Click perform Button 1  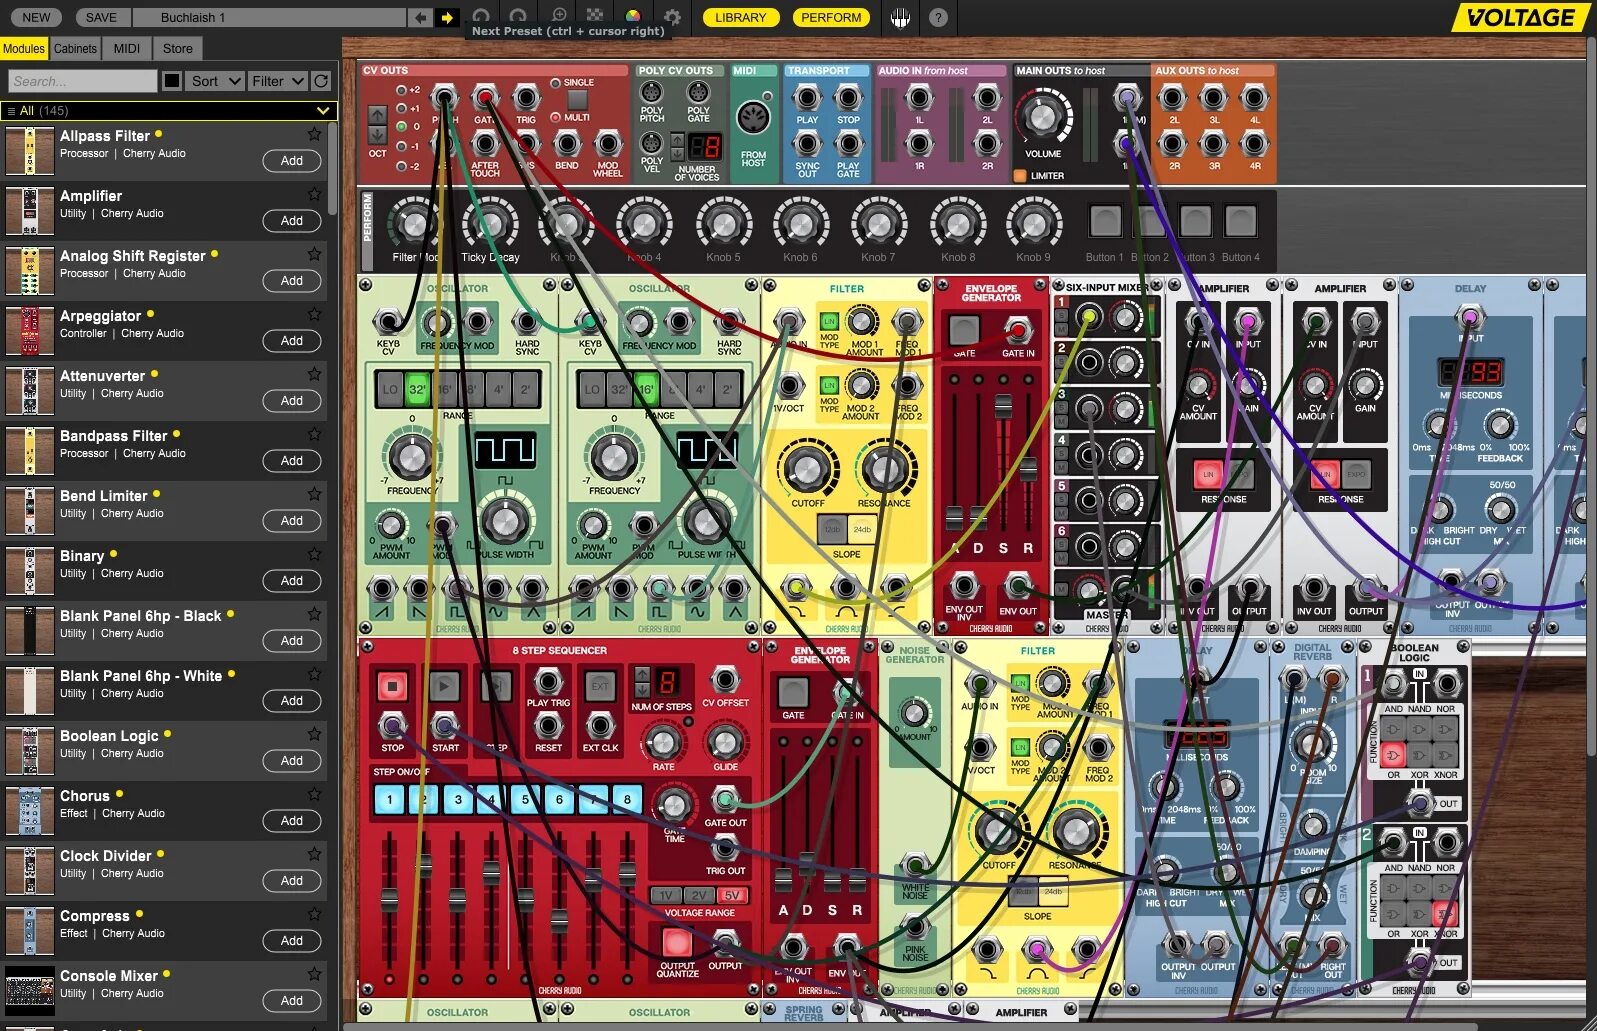tap(1105, 221)
